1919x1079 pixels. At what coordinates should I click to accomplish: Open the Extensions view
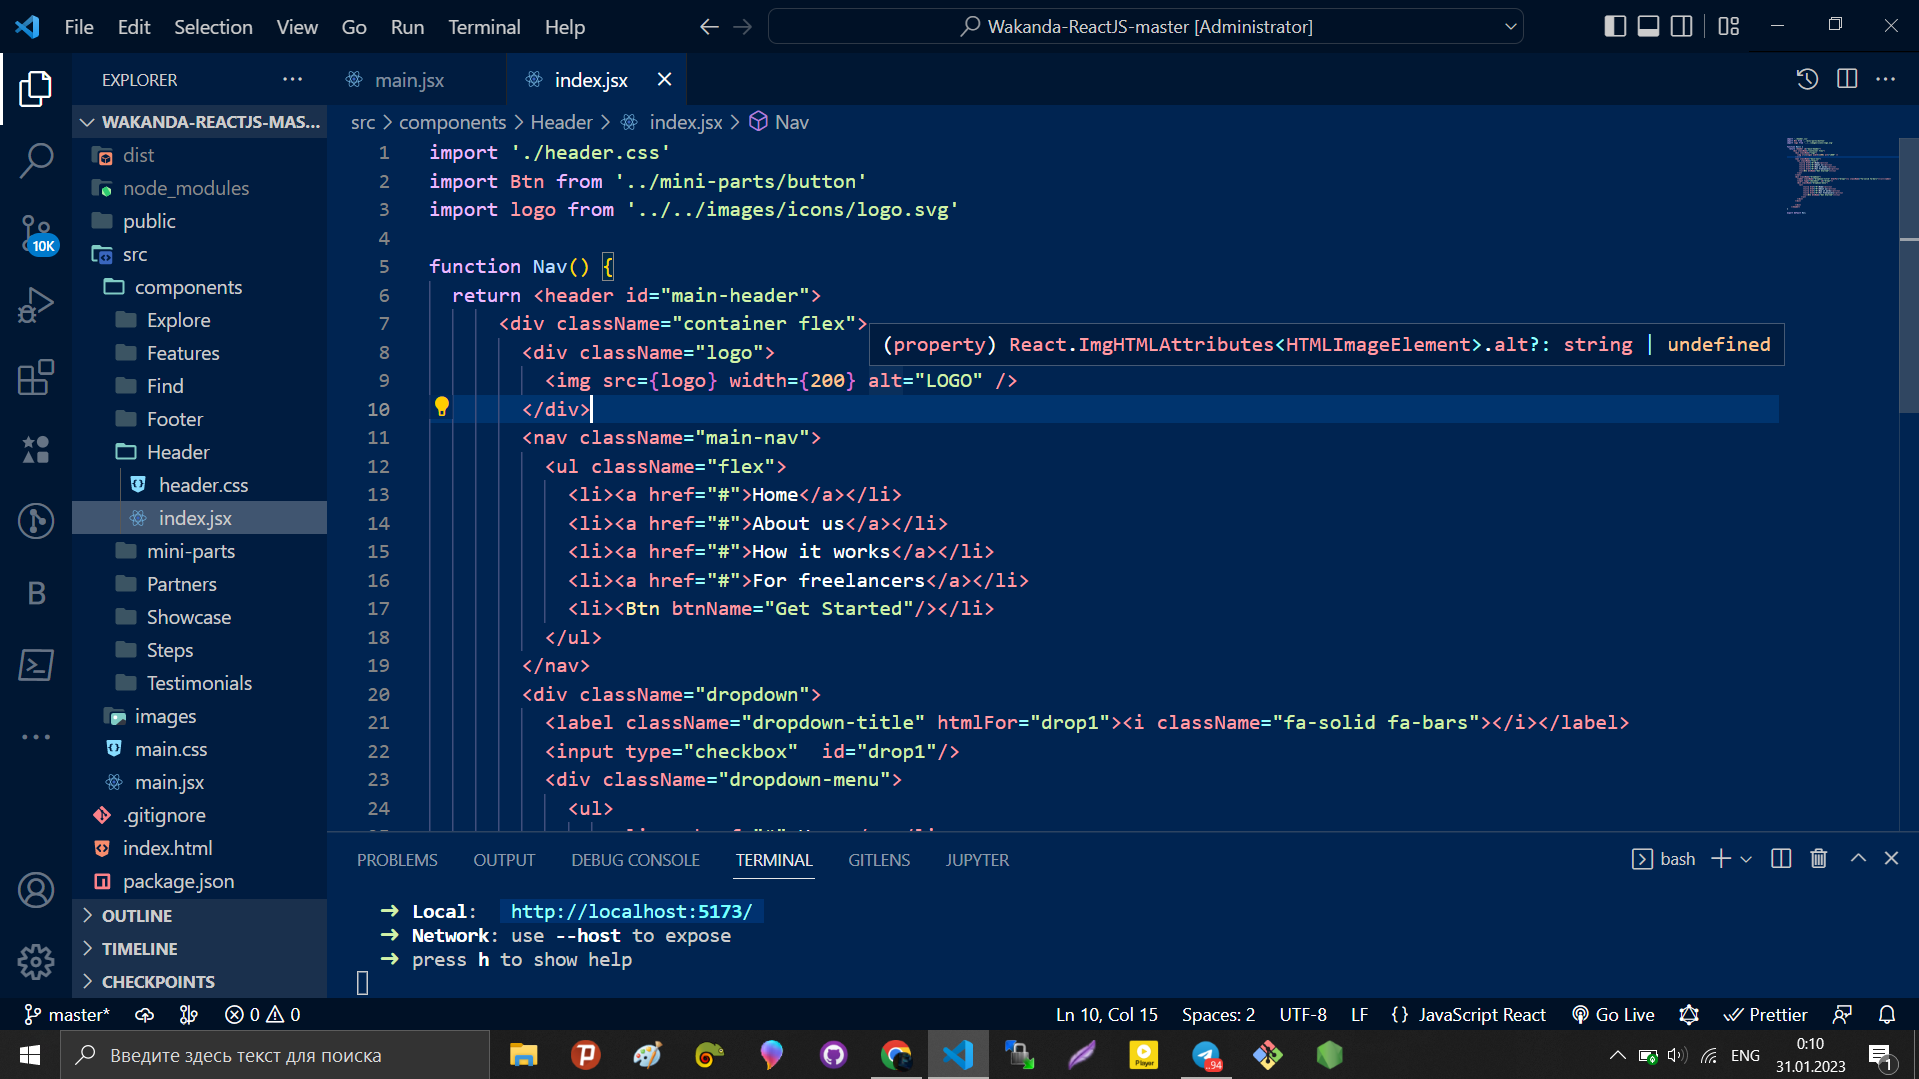pos(36,377)
